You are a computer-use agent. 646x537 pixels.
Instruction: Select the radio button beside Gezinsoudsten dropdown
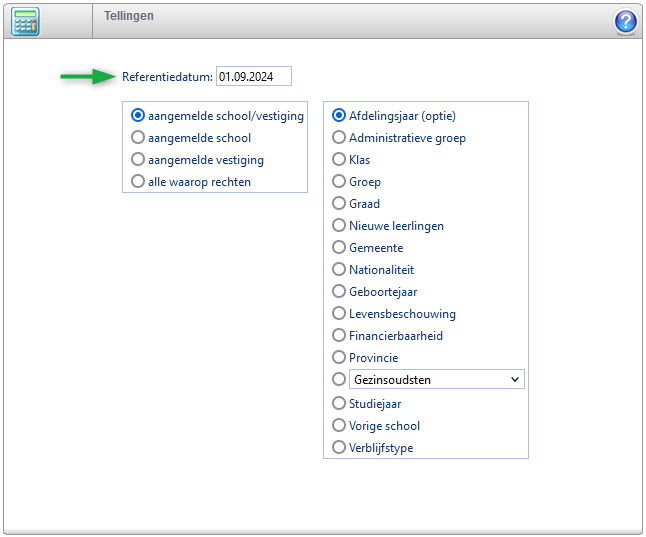click(340, 380)
